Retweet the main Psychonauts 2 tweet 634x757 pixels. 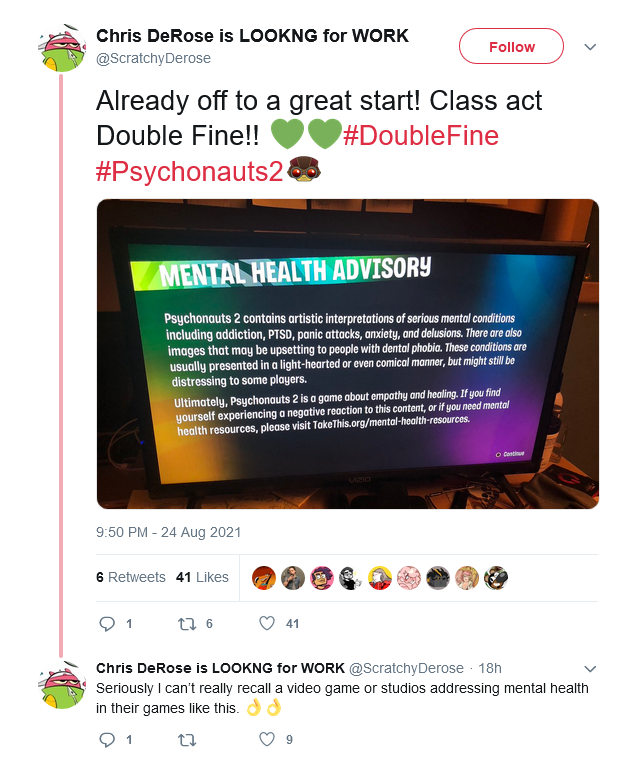(x=187, y=624)
